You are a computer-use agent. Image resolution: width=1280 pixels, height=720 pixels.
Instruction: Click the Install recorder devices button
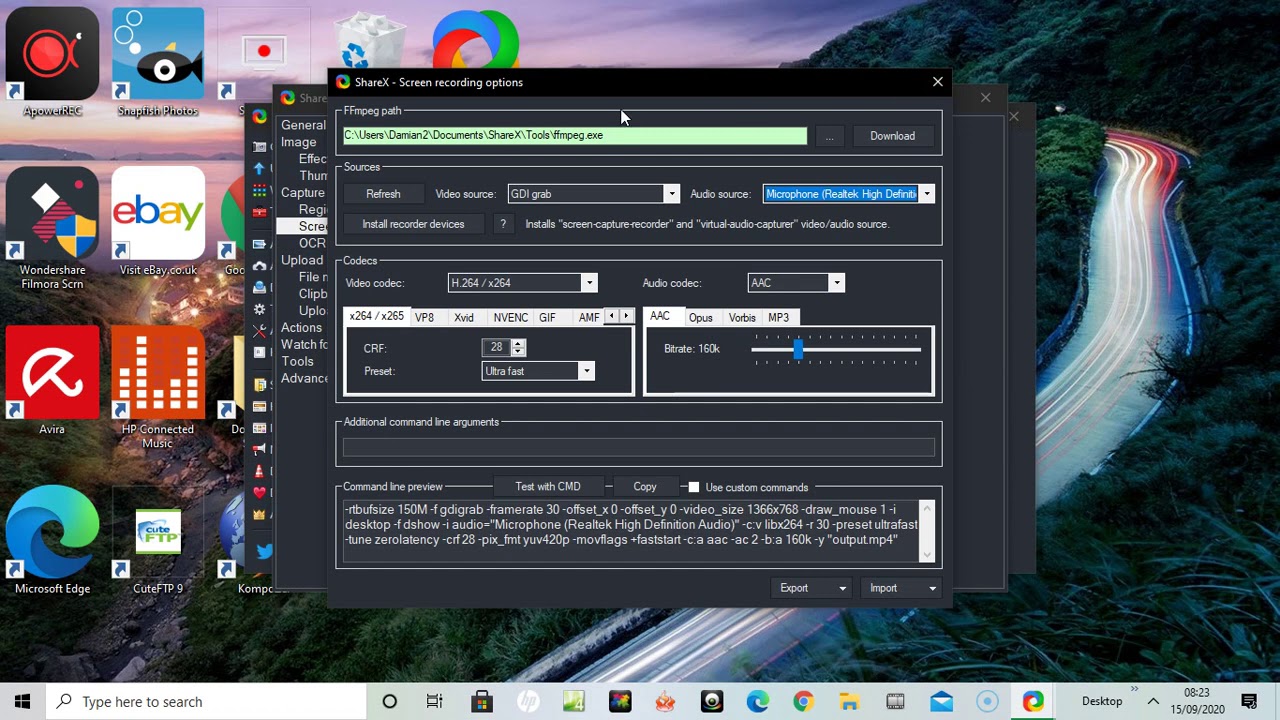pos(413,224)
